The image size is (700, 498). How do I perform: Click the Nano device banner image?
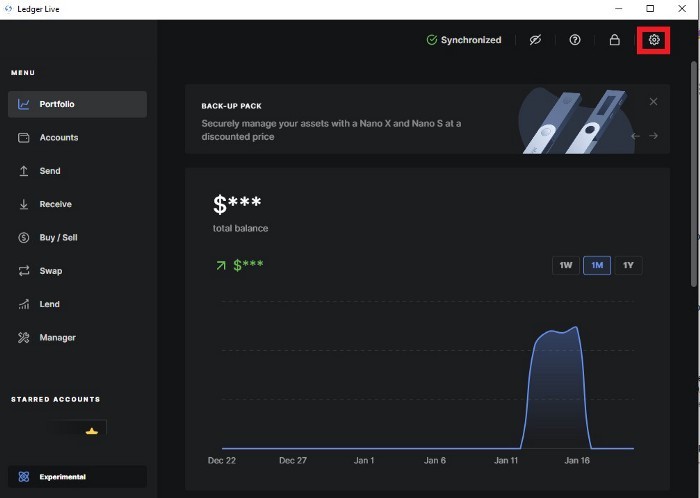(576, 121)
